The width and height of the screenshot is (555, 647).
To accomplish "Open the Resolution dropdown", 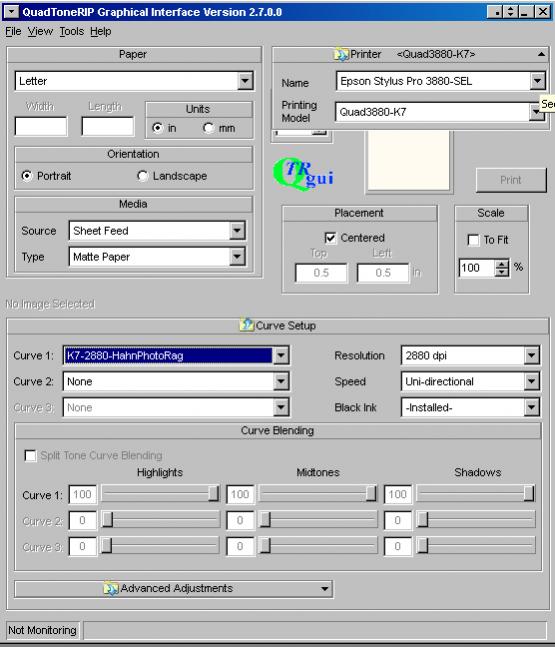I will click(x=531, y=355).
